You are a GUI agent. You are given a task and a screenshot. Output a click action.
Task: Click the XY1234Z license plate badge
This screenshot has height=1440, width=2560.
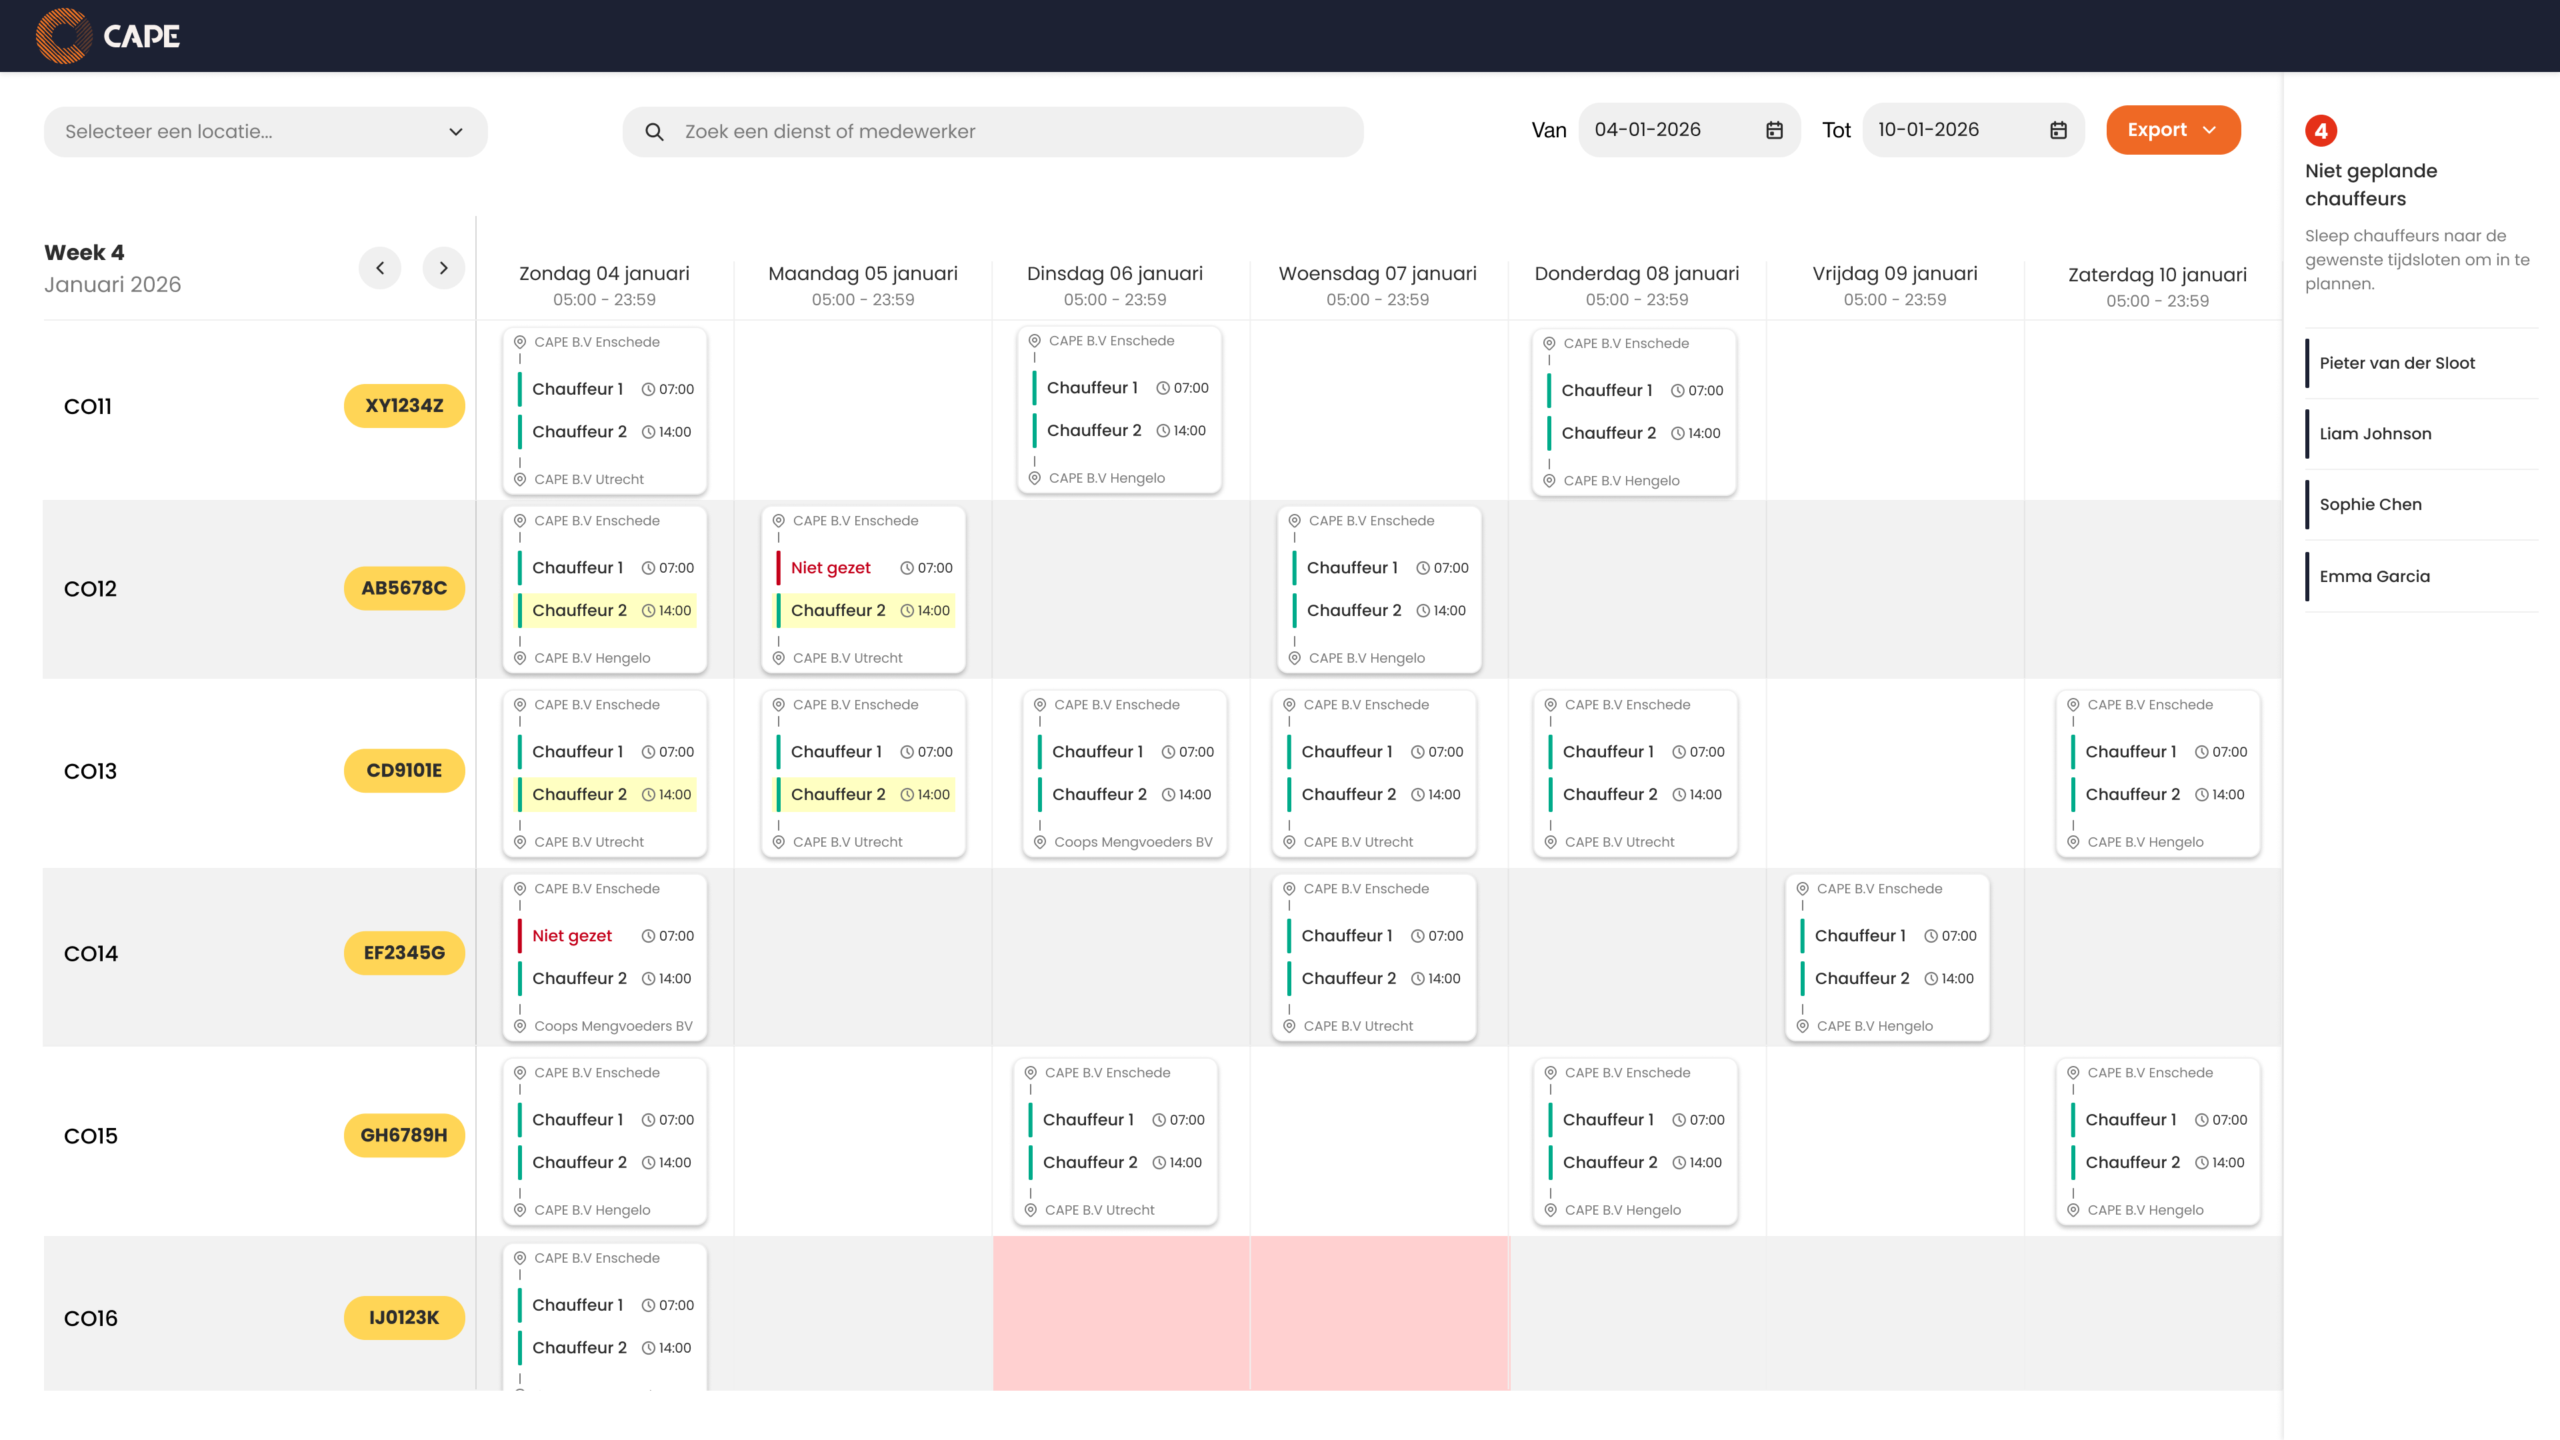pos(404,406)
